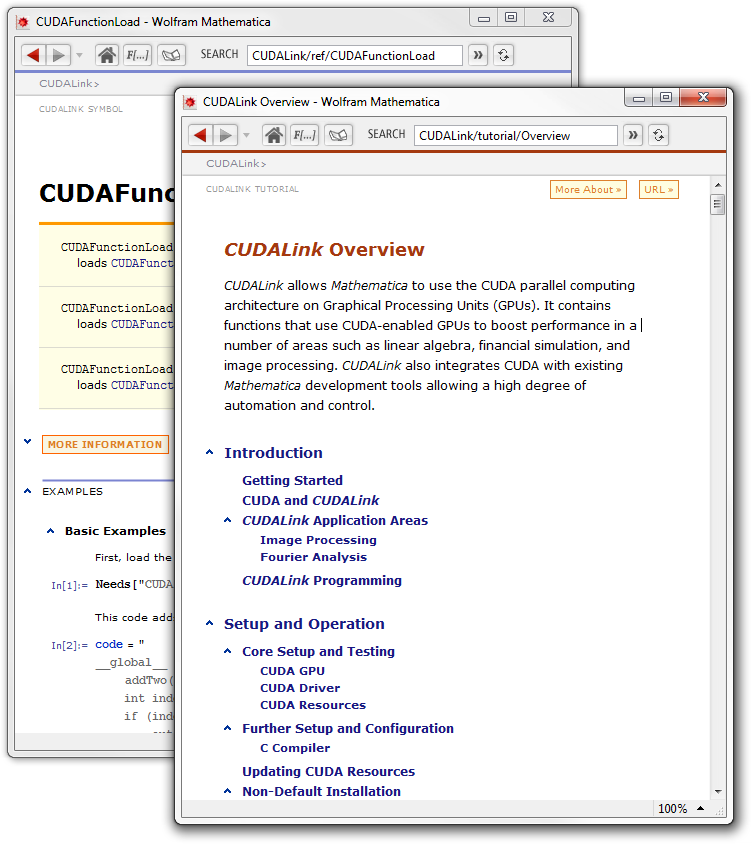Click search go button in Overview window
The height and width of the screenshot is (844, 752).
[632, 135]
